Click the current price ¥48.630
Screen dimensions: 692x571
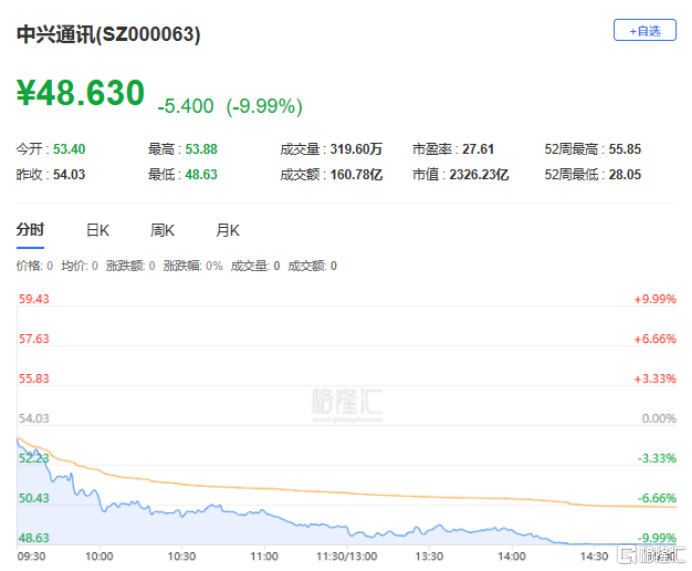[x=81, y=93]
